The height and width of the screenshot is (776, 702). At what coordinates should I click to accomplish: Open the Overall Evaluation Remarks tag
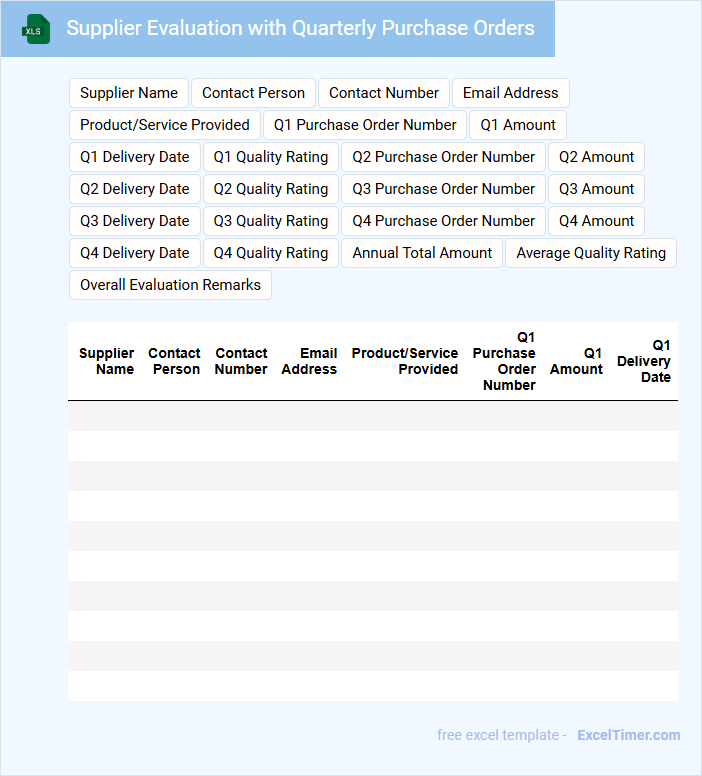[170, 285]
